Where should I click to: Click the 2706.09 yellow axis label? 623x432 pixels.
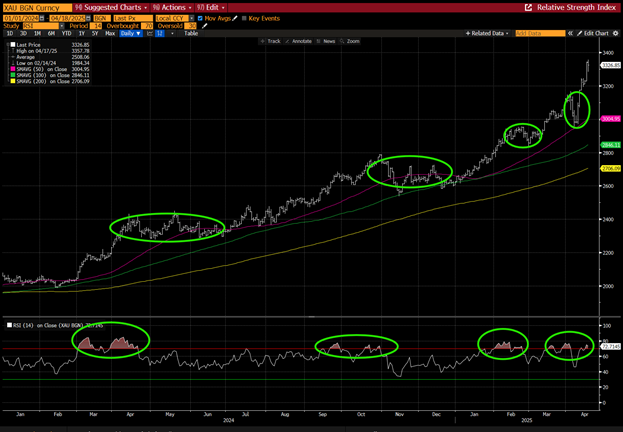pos(611,169)
